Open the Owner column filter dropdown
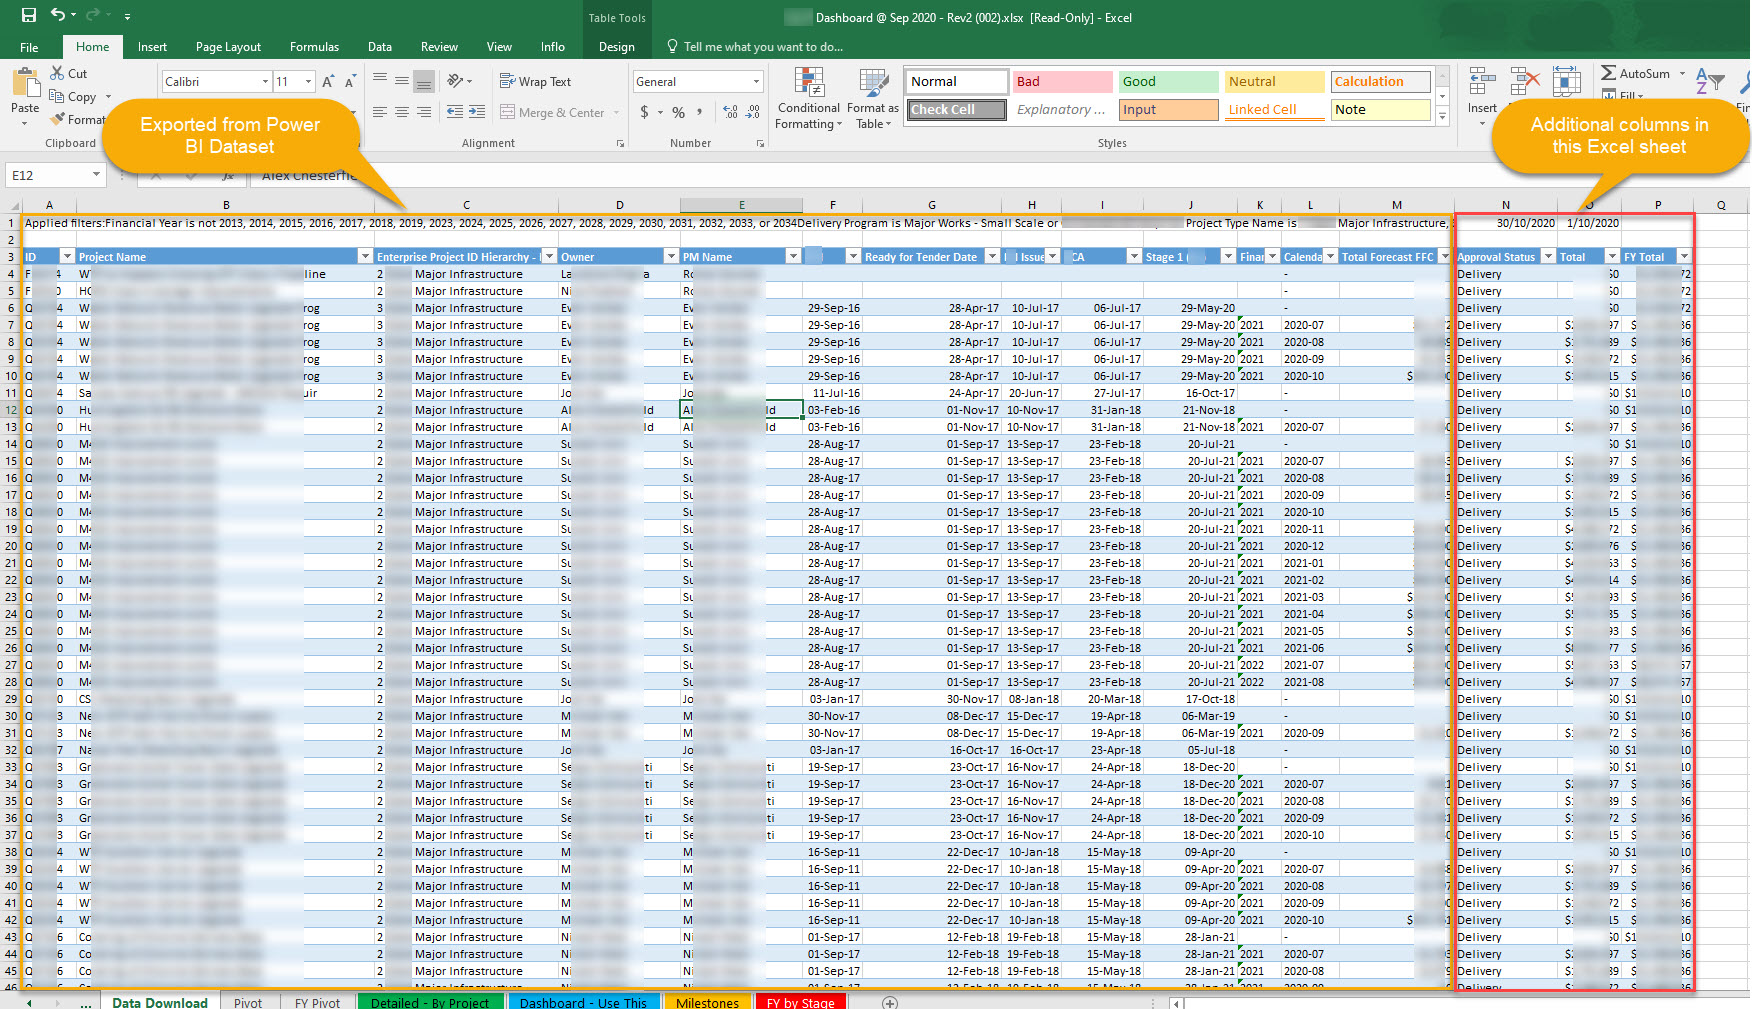This screenshot has height=1009, width=1752. [x=671, y=257]
